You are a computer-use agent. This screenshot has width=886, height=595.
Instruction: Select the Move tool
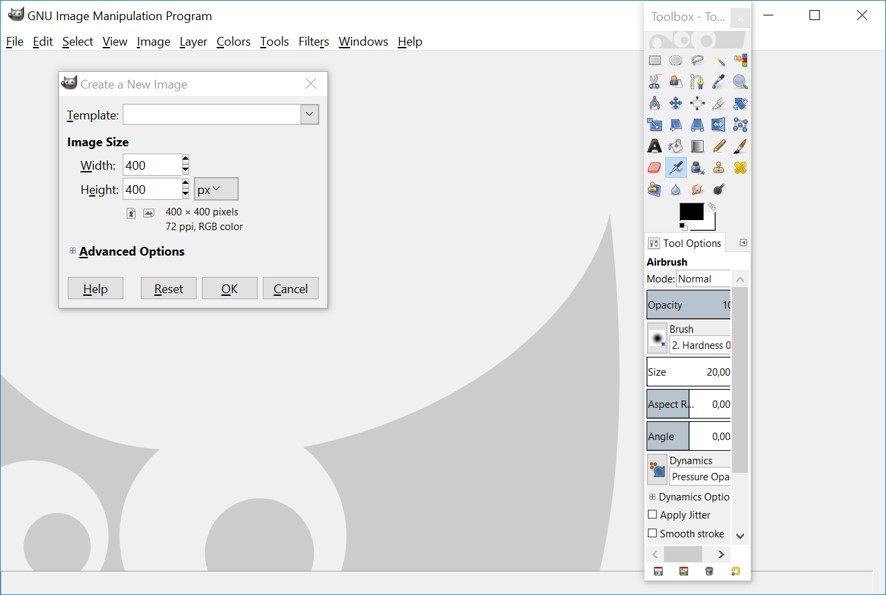point(676,103)
